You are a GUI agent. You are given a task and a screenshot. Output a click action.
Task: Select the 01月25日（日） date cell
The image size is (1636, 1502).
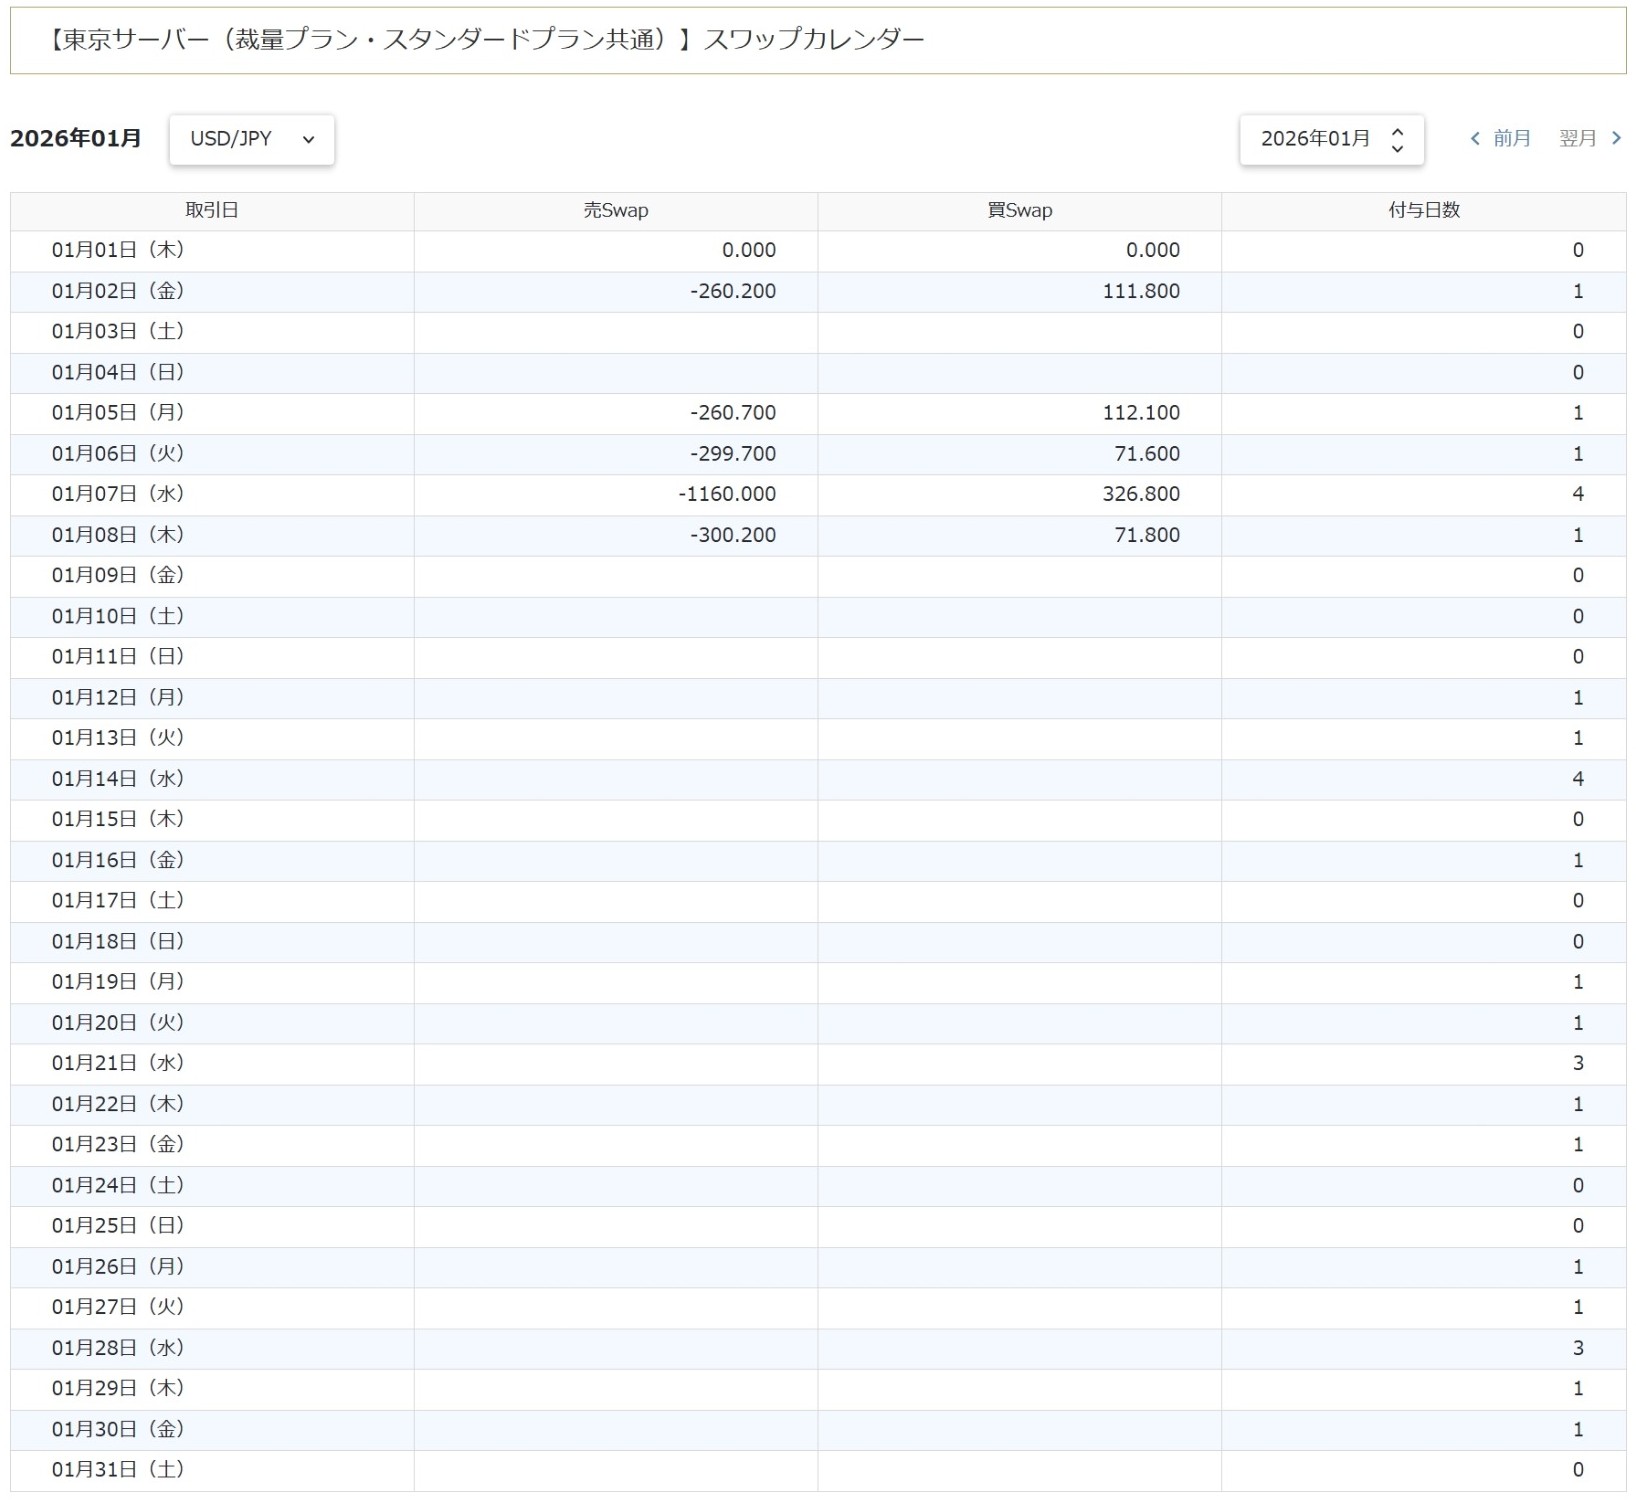(212, 1226)
